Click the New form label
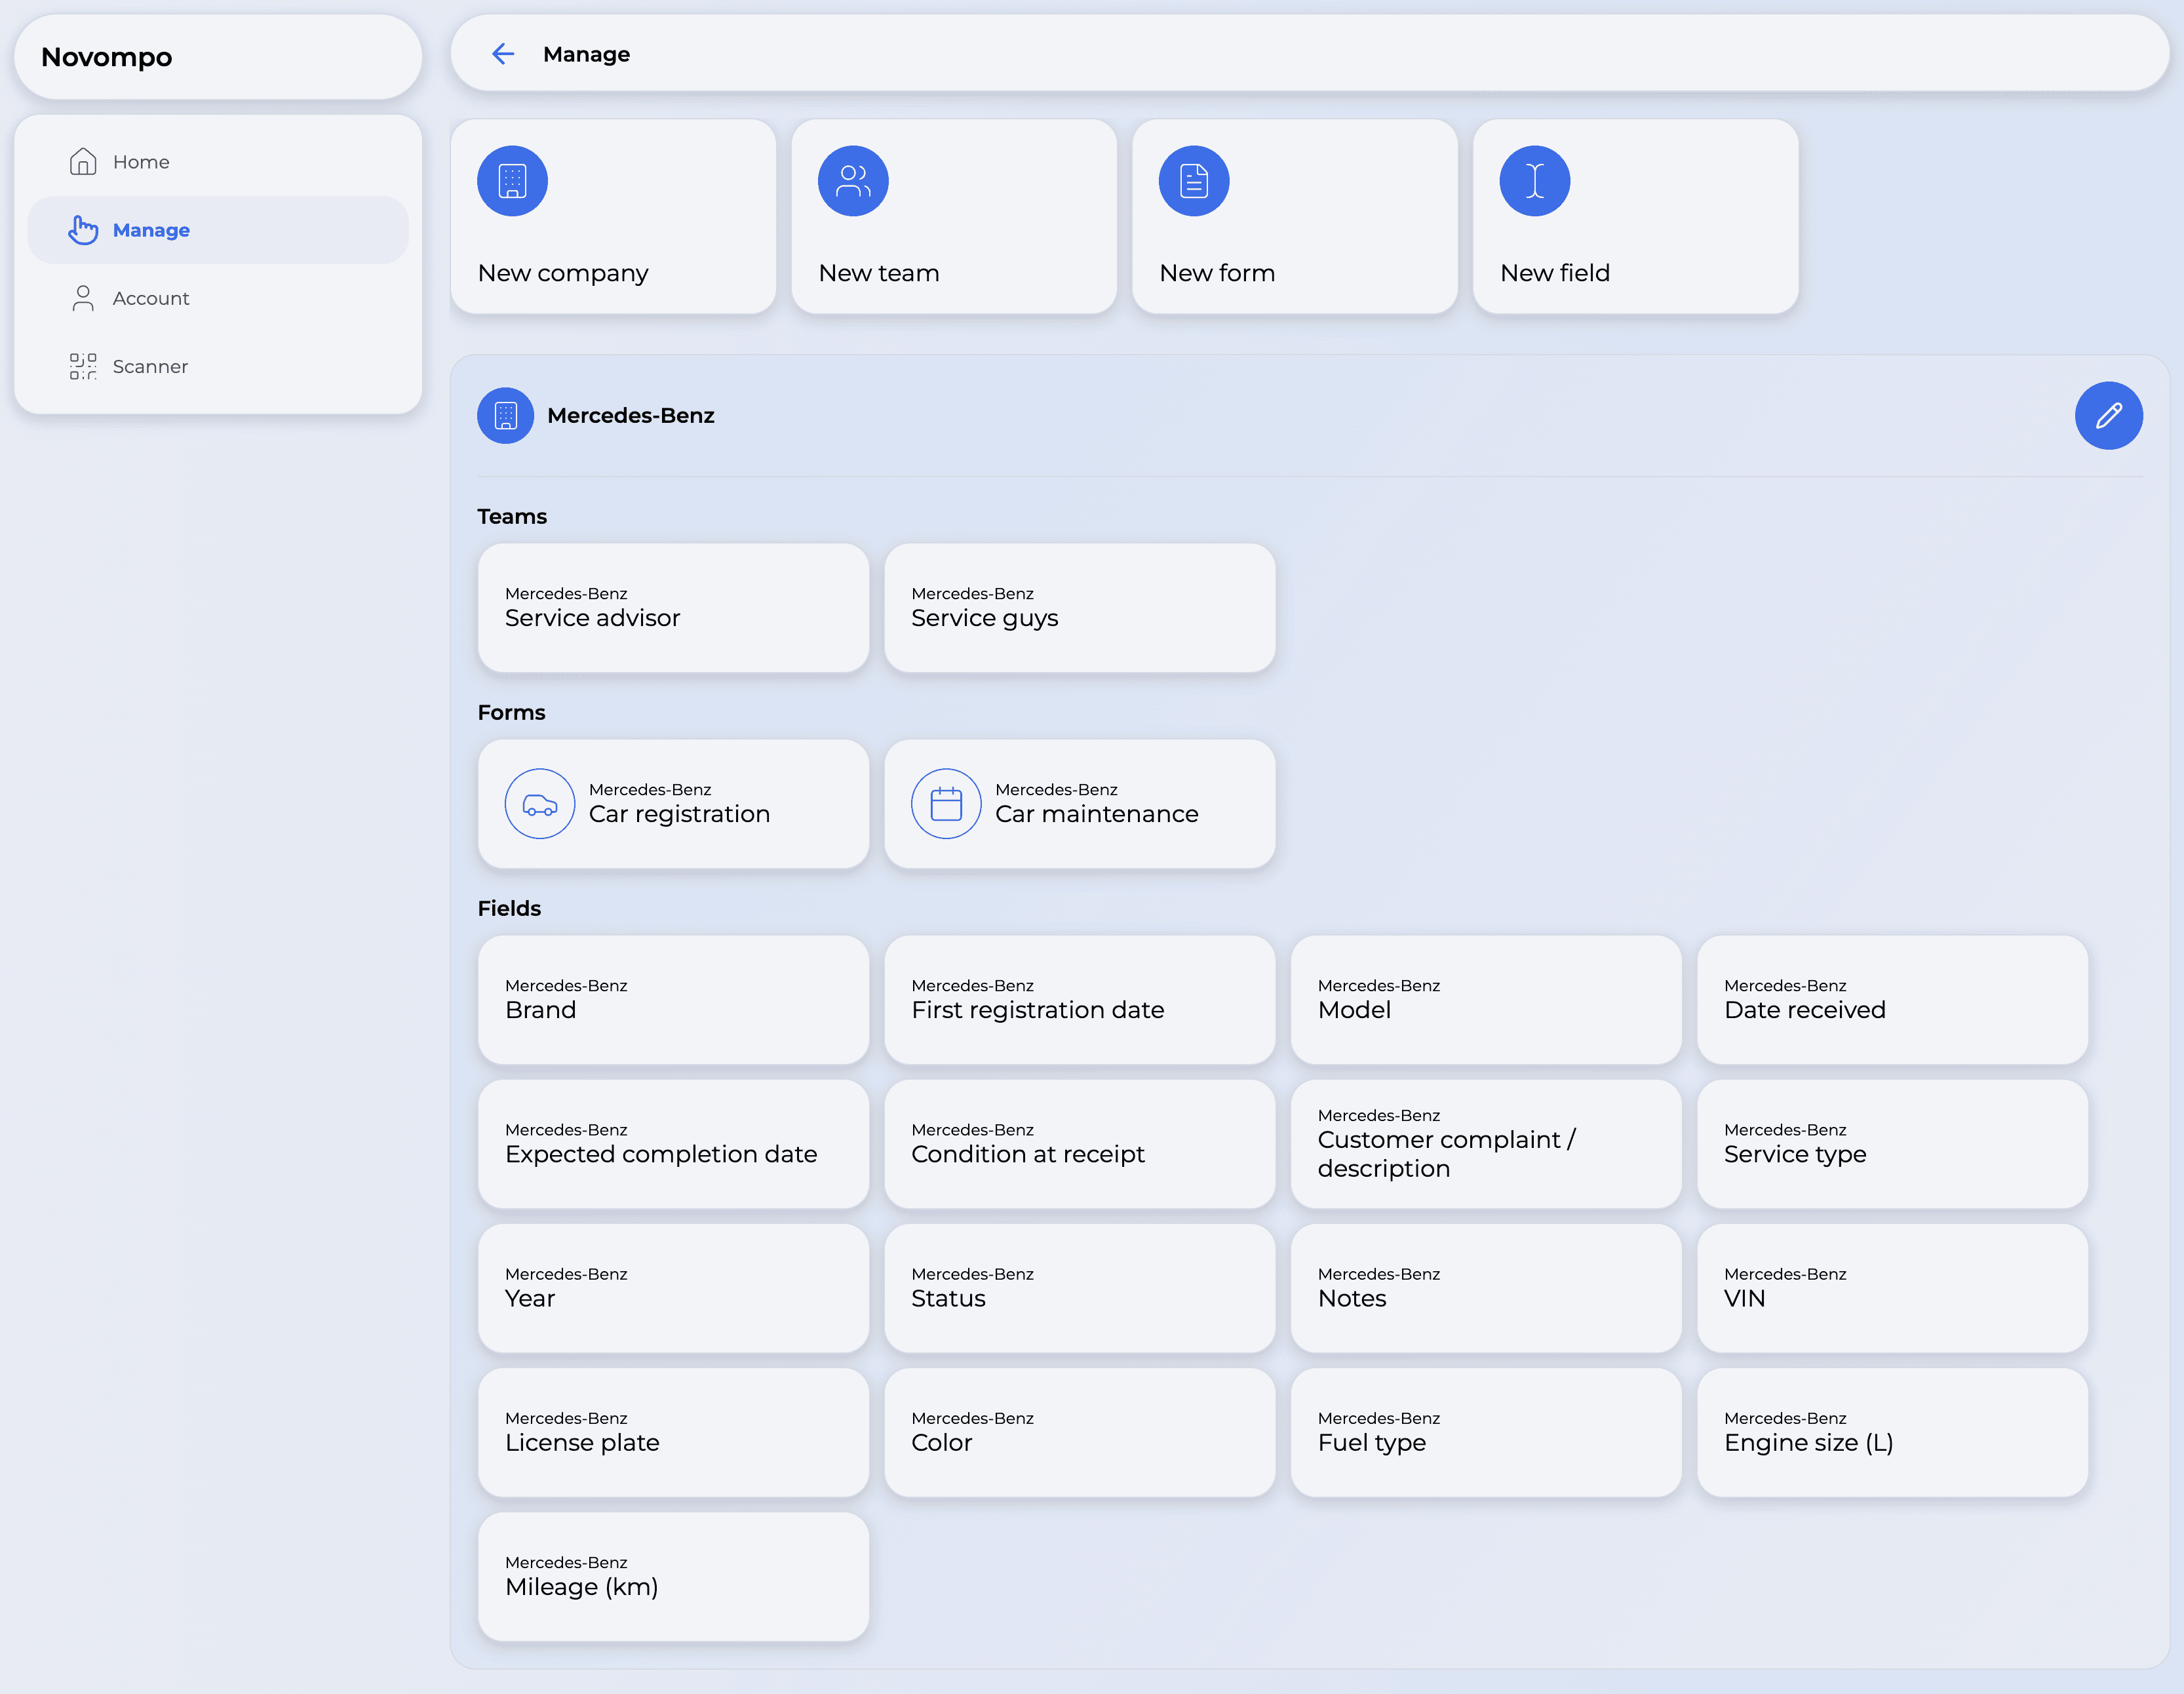This screenshot has height=1694, width=2184. coord(1217,273)
